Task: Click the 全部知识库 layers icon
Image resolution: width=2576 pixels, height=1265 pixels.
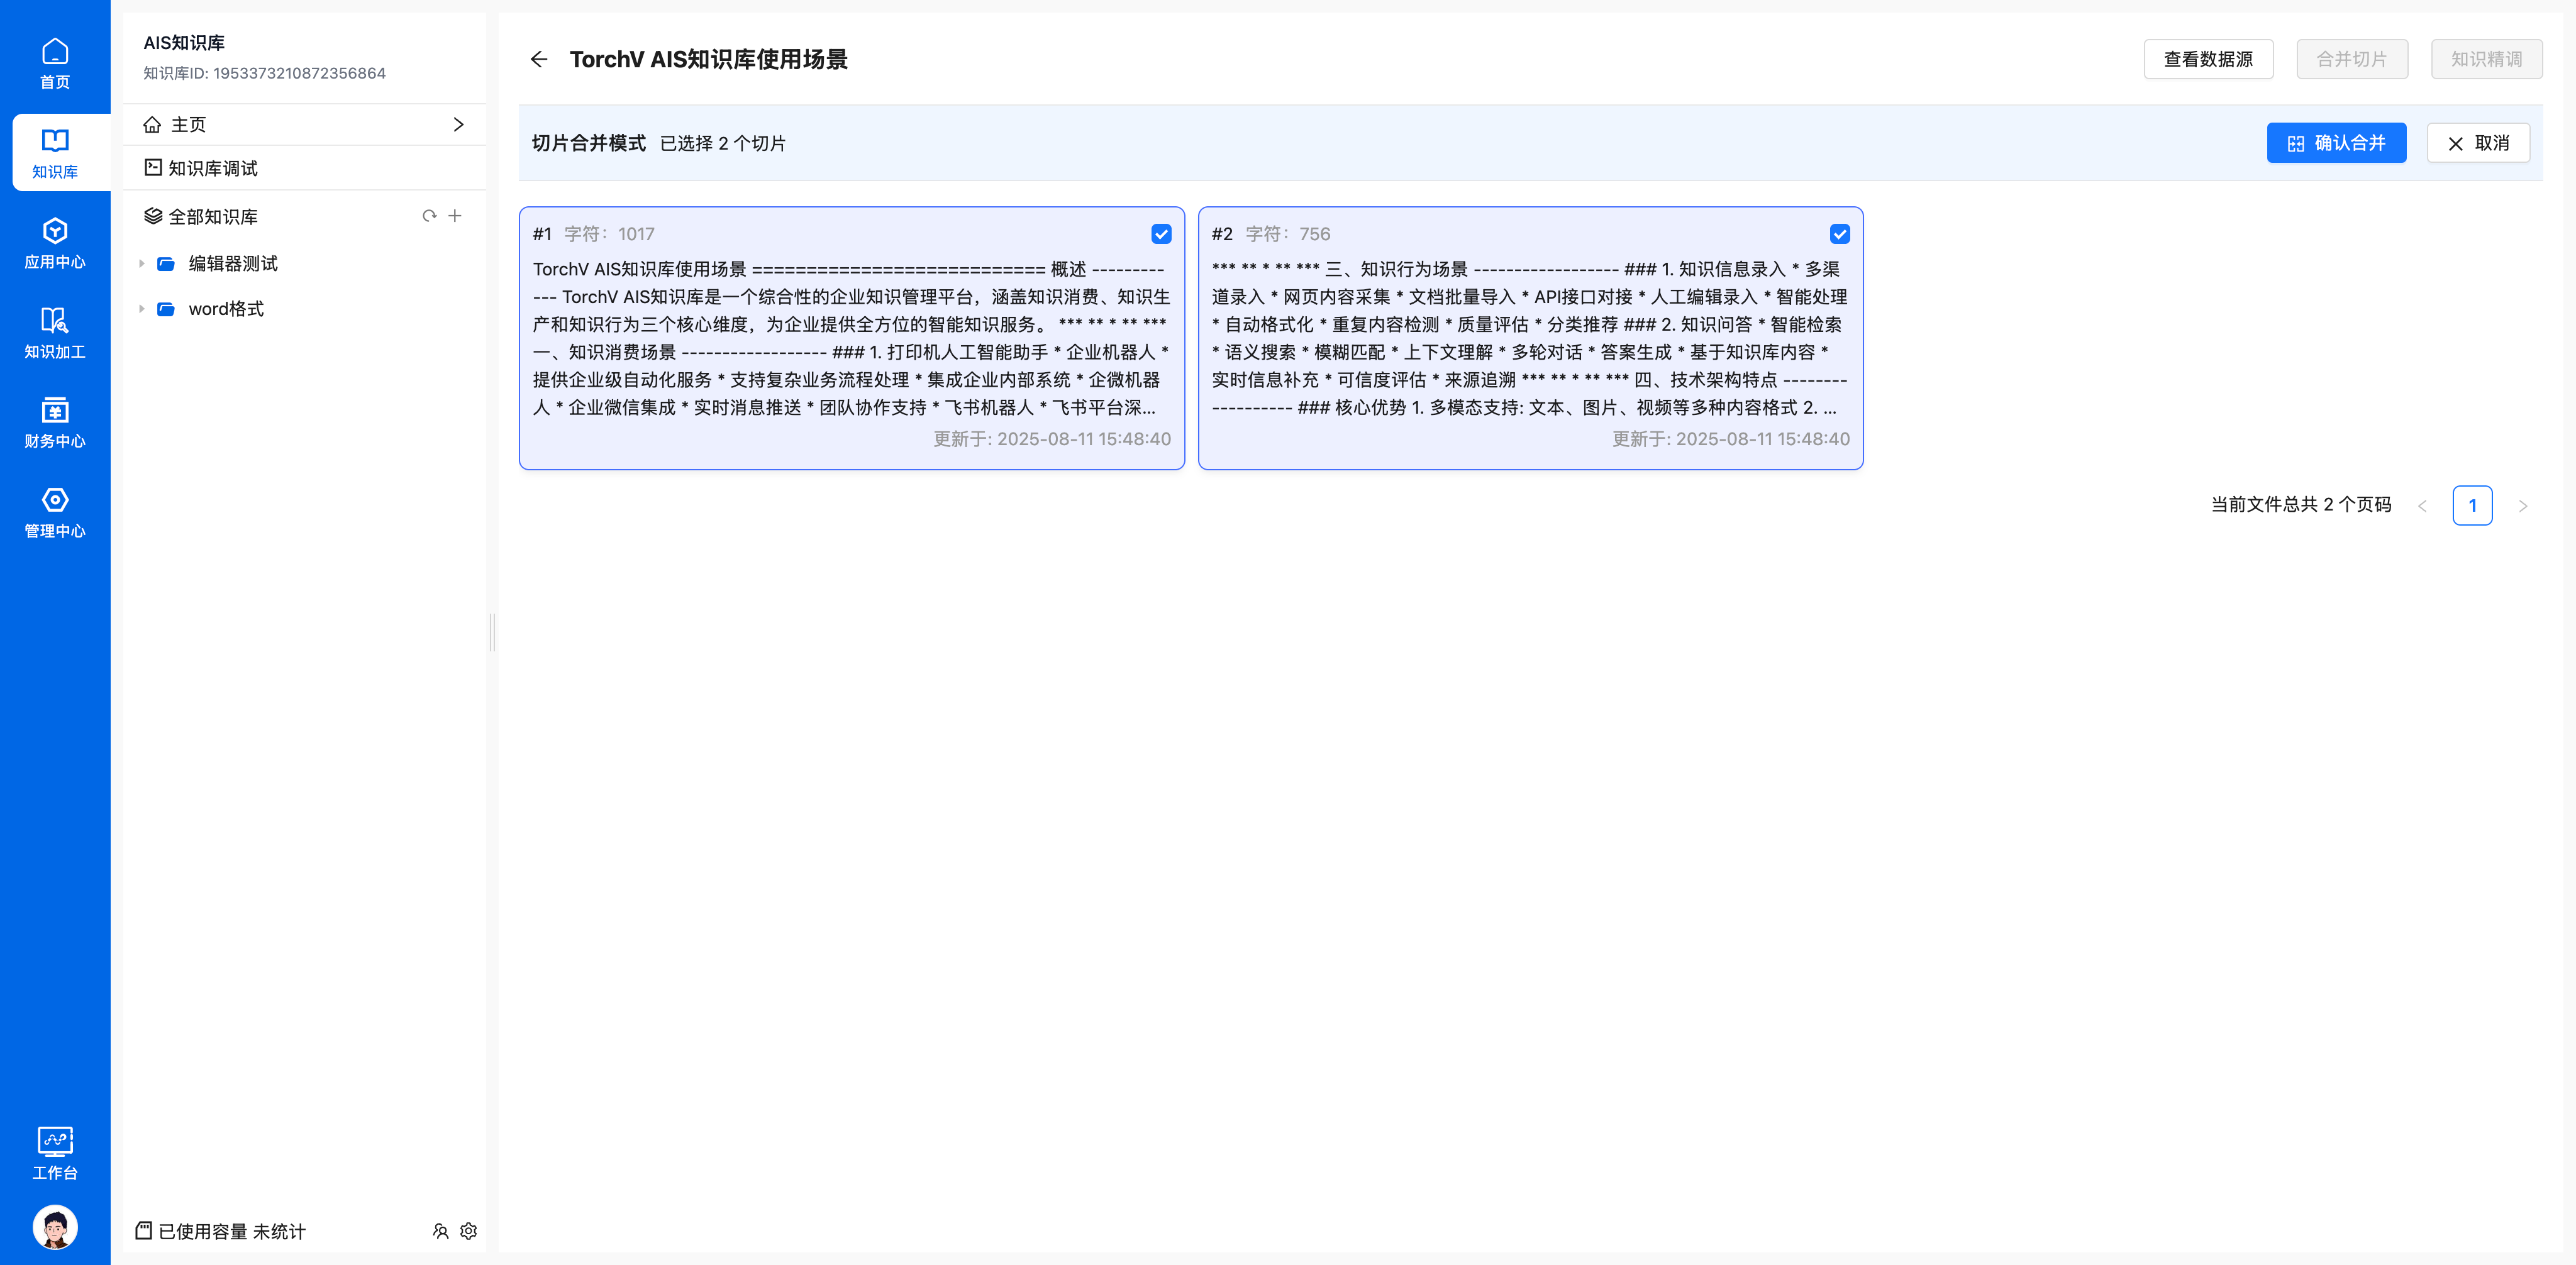Action: click(x=153, y=216)
